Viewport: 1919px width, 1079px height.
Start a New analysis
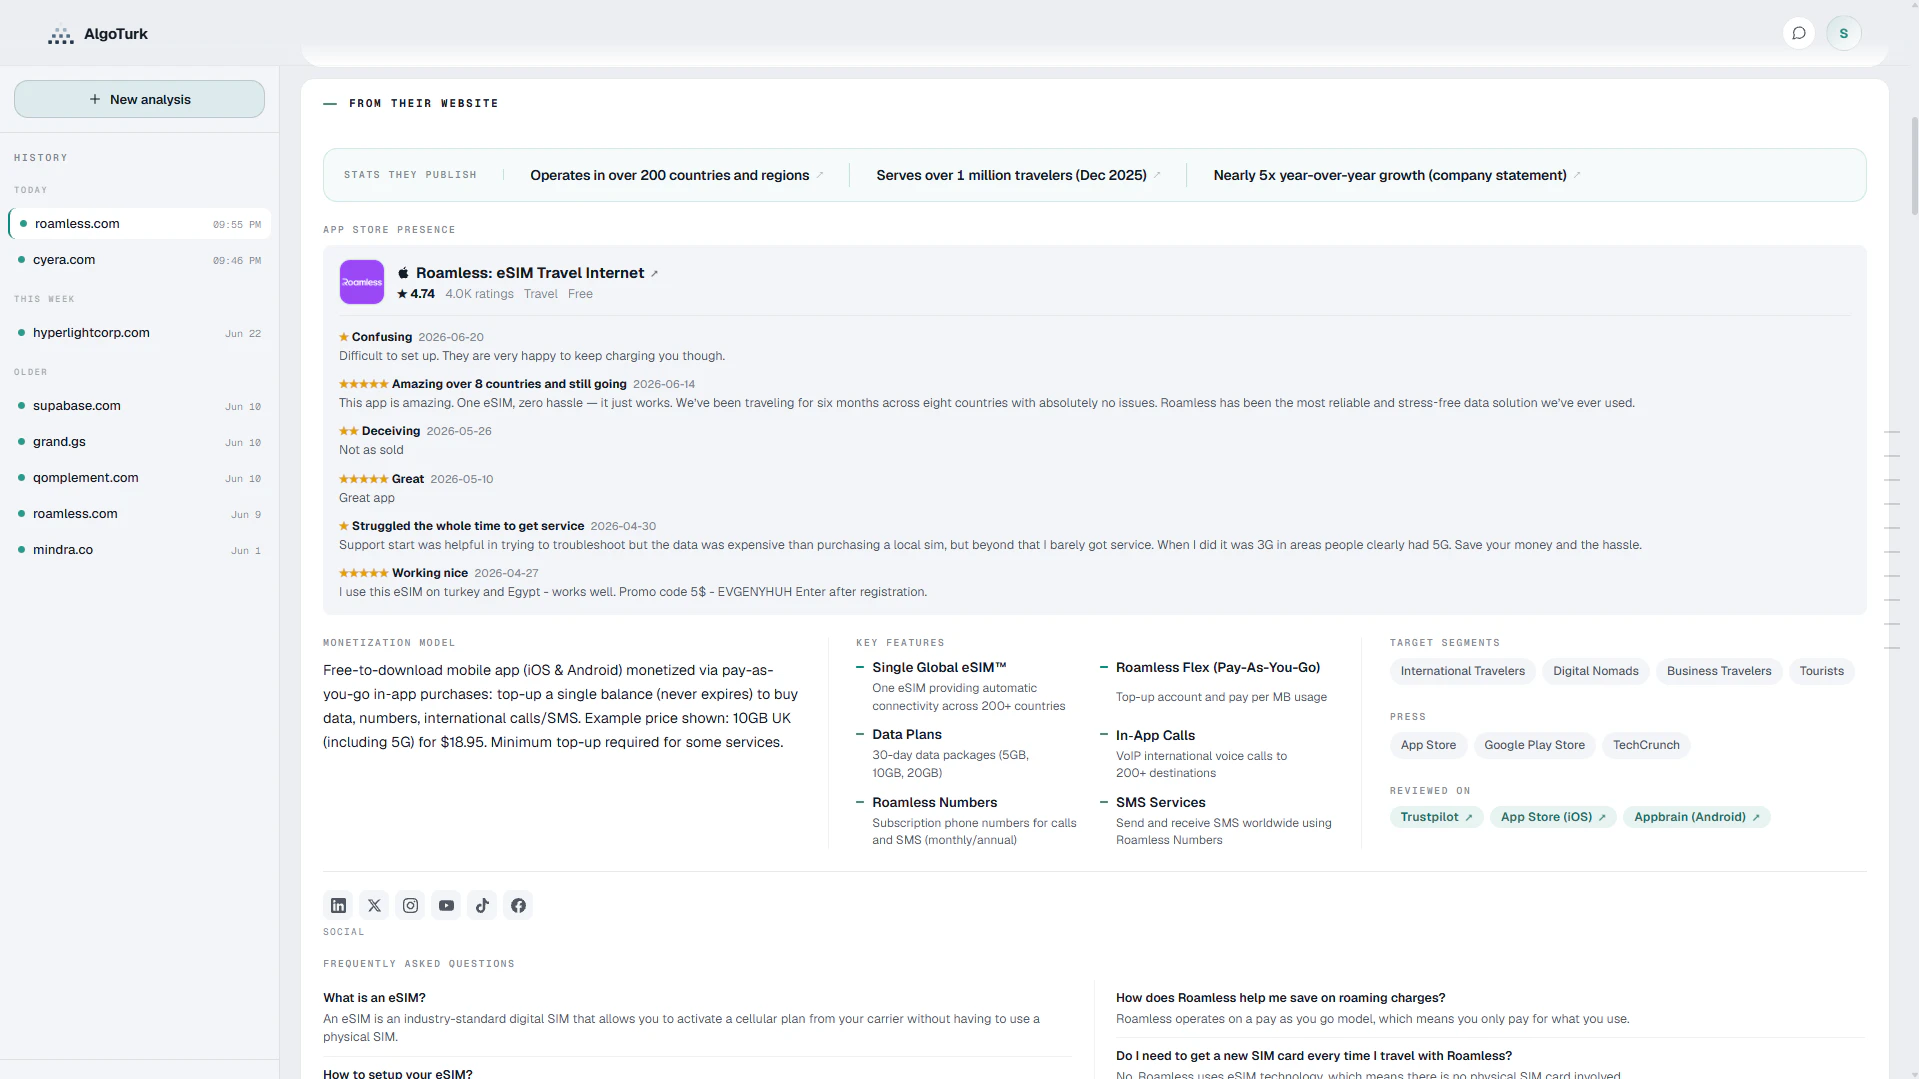click(x=139, y=99)
